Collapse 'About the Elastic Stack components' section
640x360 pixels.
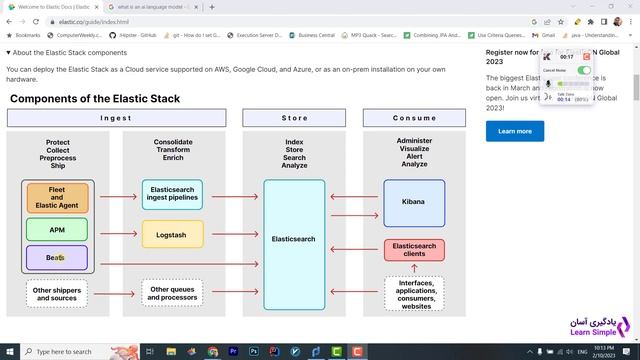coord(67,53)
